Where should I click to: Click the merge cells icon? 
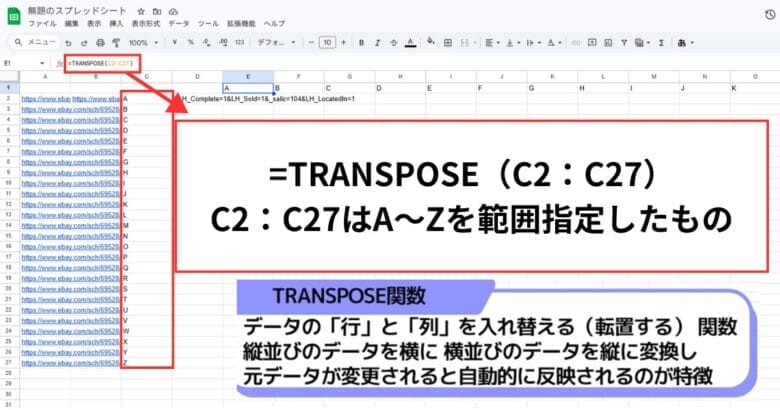tap(463, 43)
